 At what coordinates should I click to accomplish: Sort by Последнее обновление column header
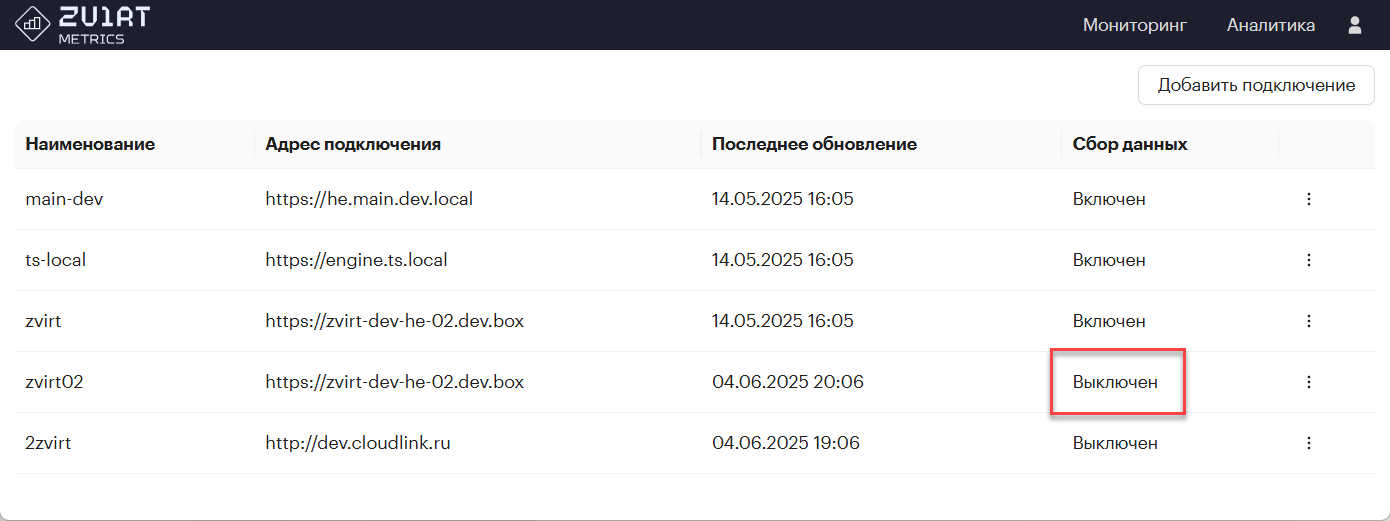[814, 144]
